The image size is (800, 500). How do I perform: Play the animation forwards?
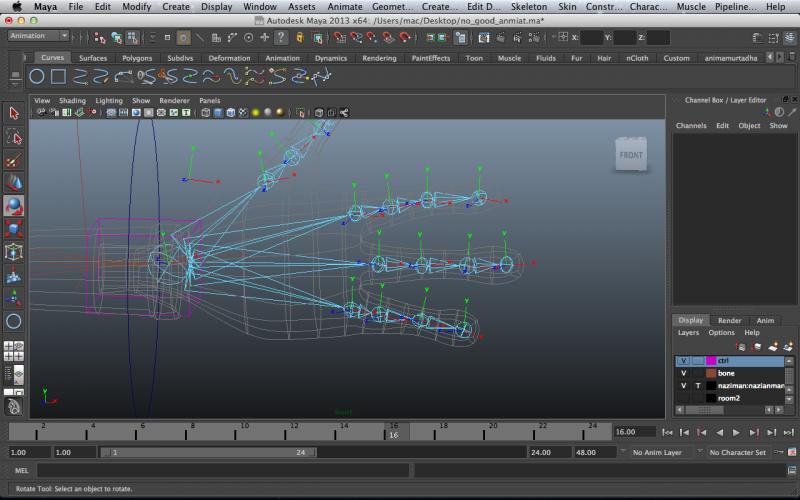click(x=737, y=432)
